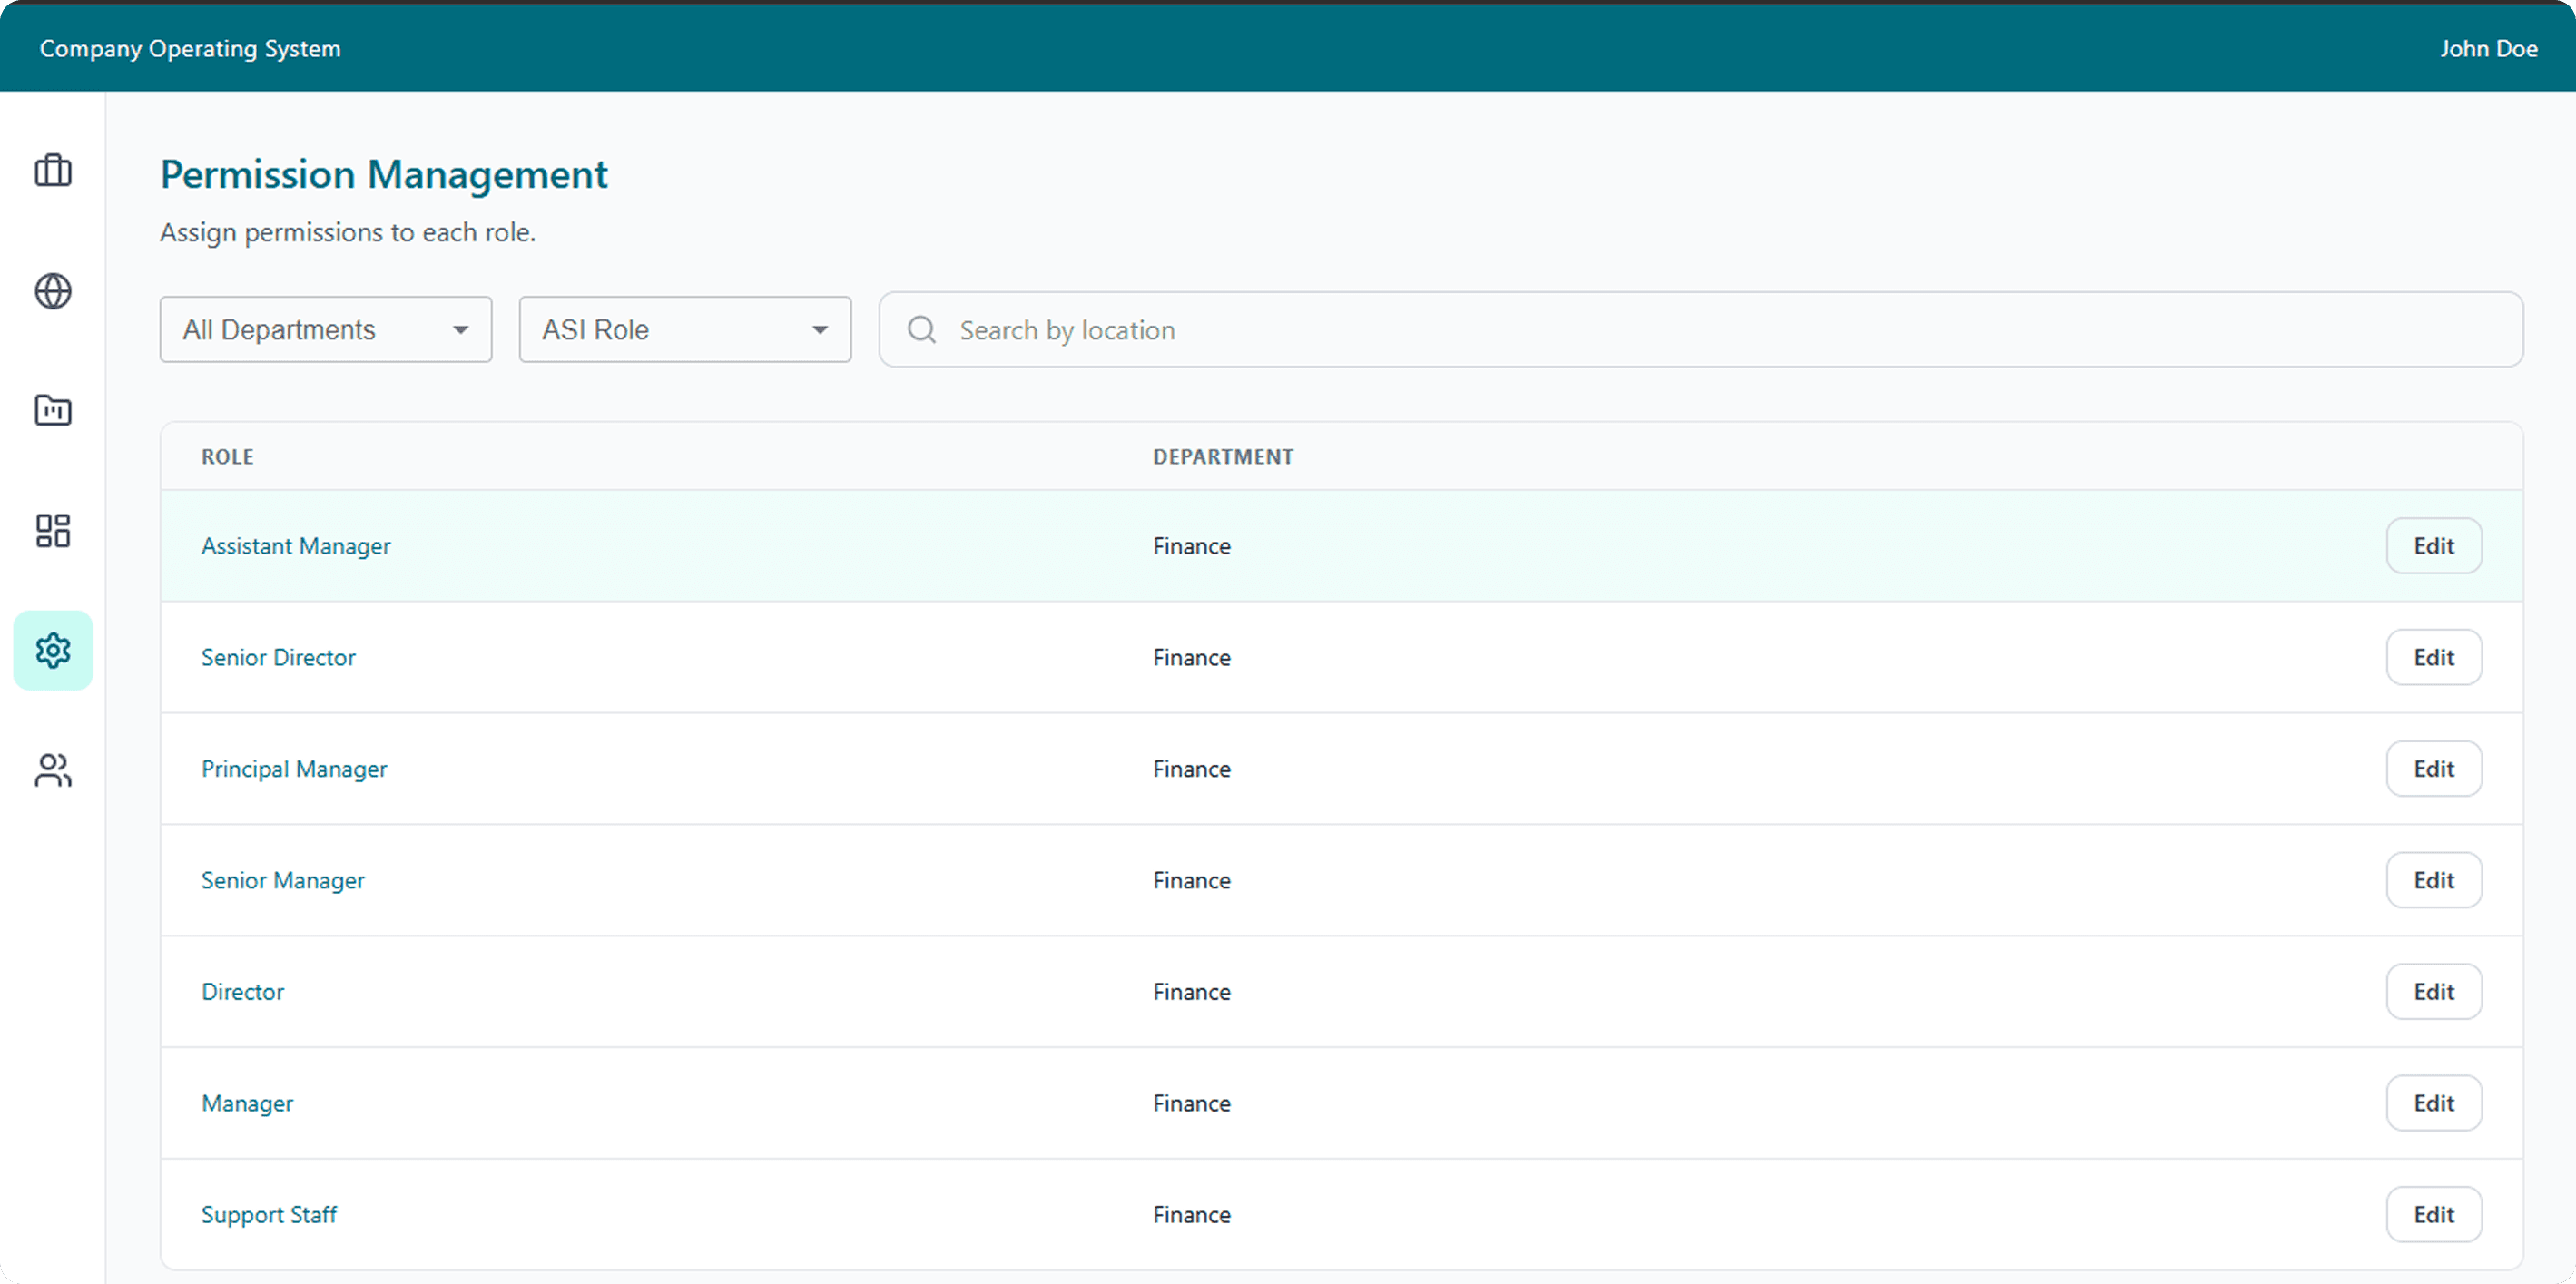Click the ROLE column header
The image size is (2576, 1284).
coord(228,457)
